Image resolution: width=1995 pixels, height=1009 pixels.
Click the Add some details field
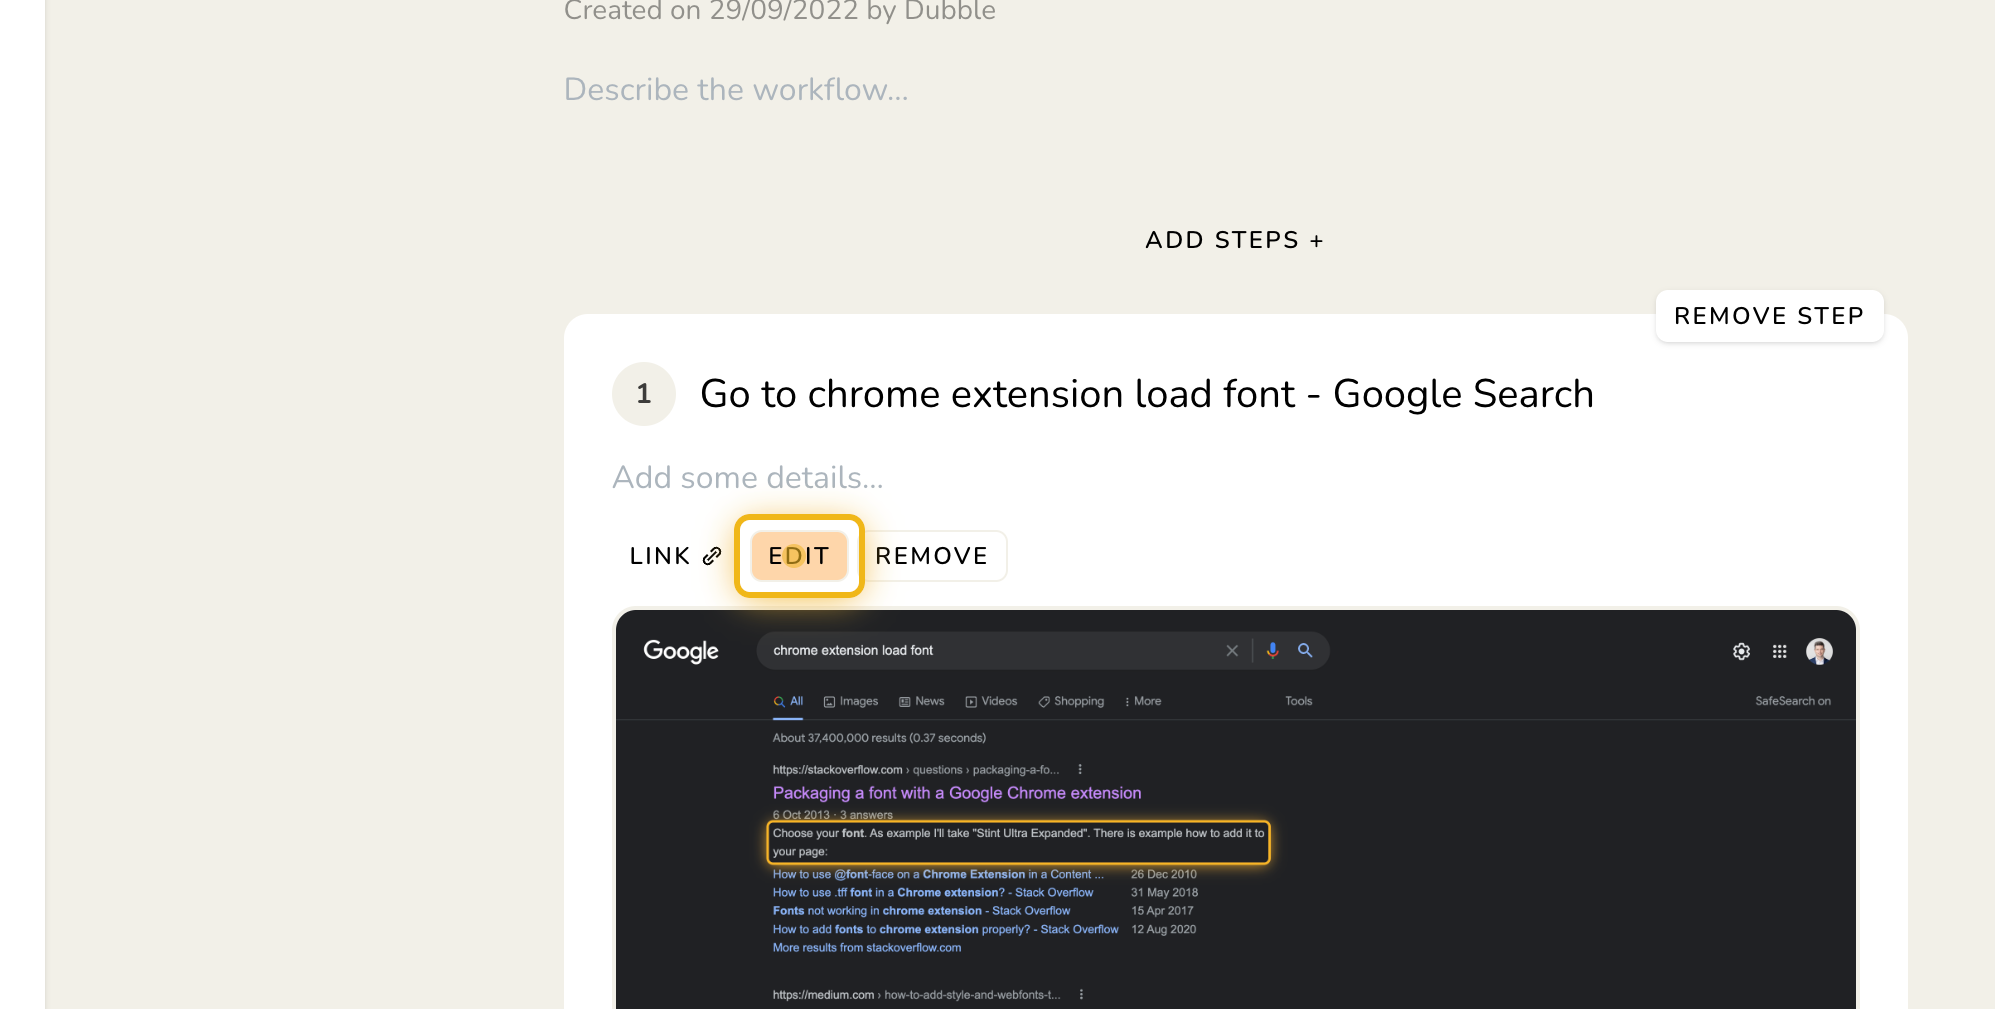point(748,478)
